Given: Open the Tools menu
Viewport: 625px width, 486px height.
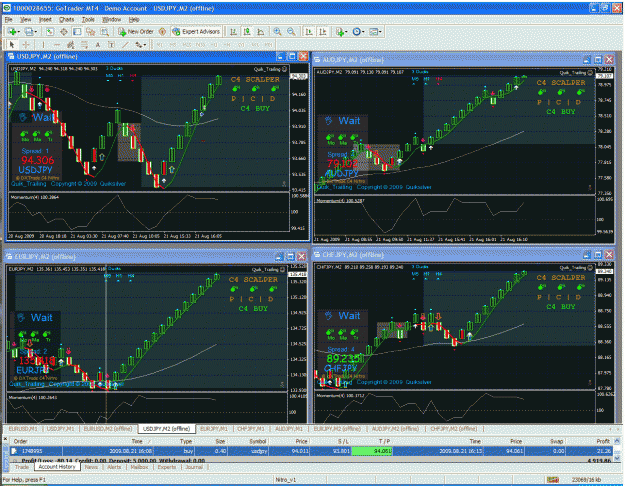Looking at the screenshot, I should point(88,19).
